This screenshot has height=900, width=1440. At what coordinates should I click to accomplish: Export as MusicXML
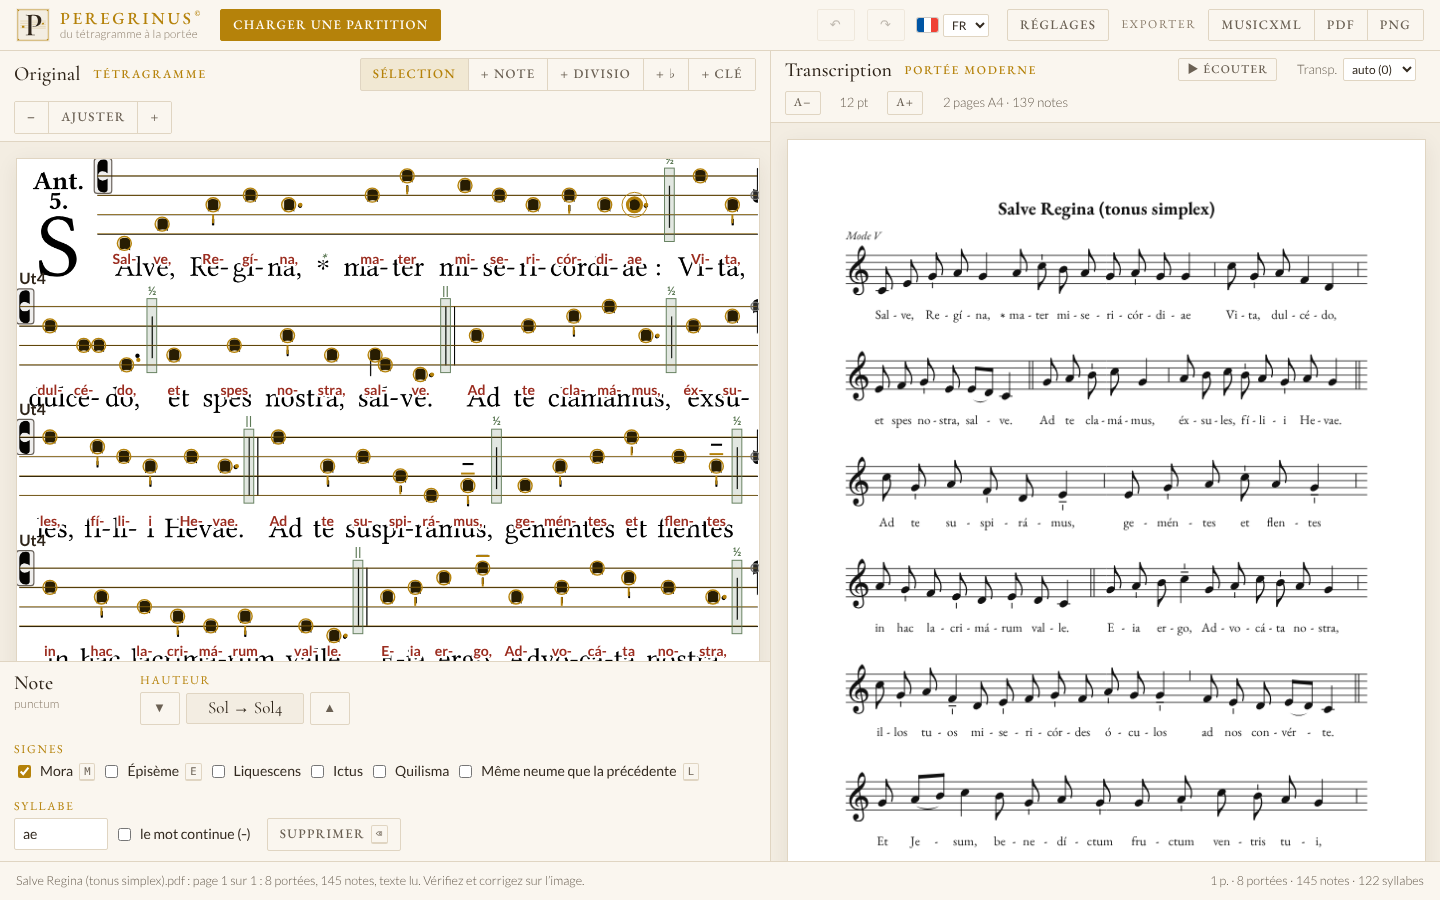(1261, 25)
